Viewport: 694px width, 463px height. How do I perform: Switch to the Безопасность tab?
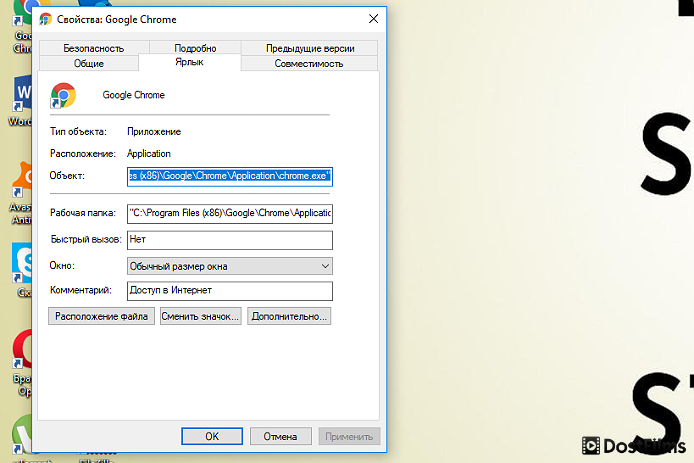coord(94,48)
